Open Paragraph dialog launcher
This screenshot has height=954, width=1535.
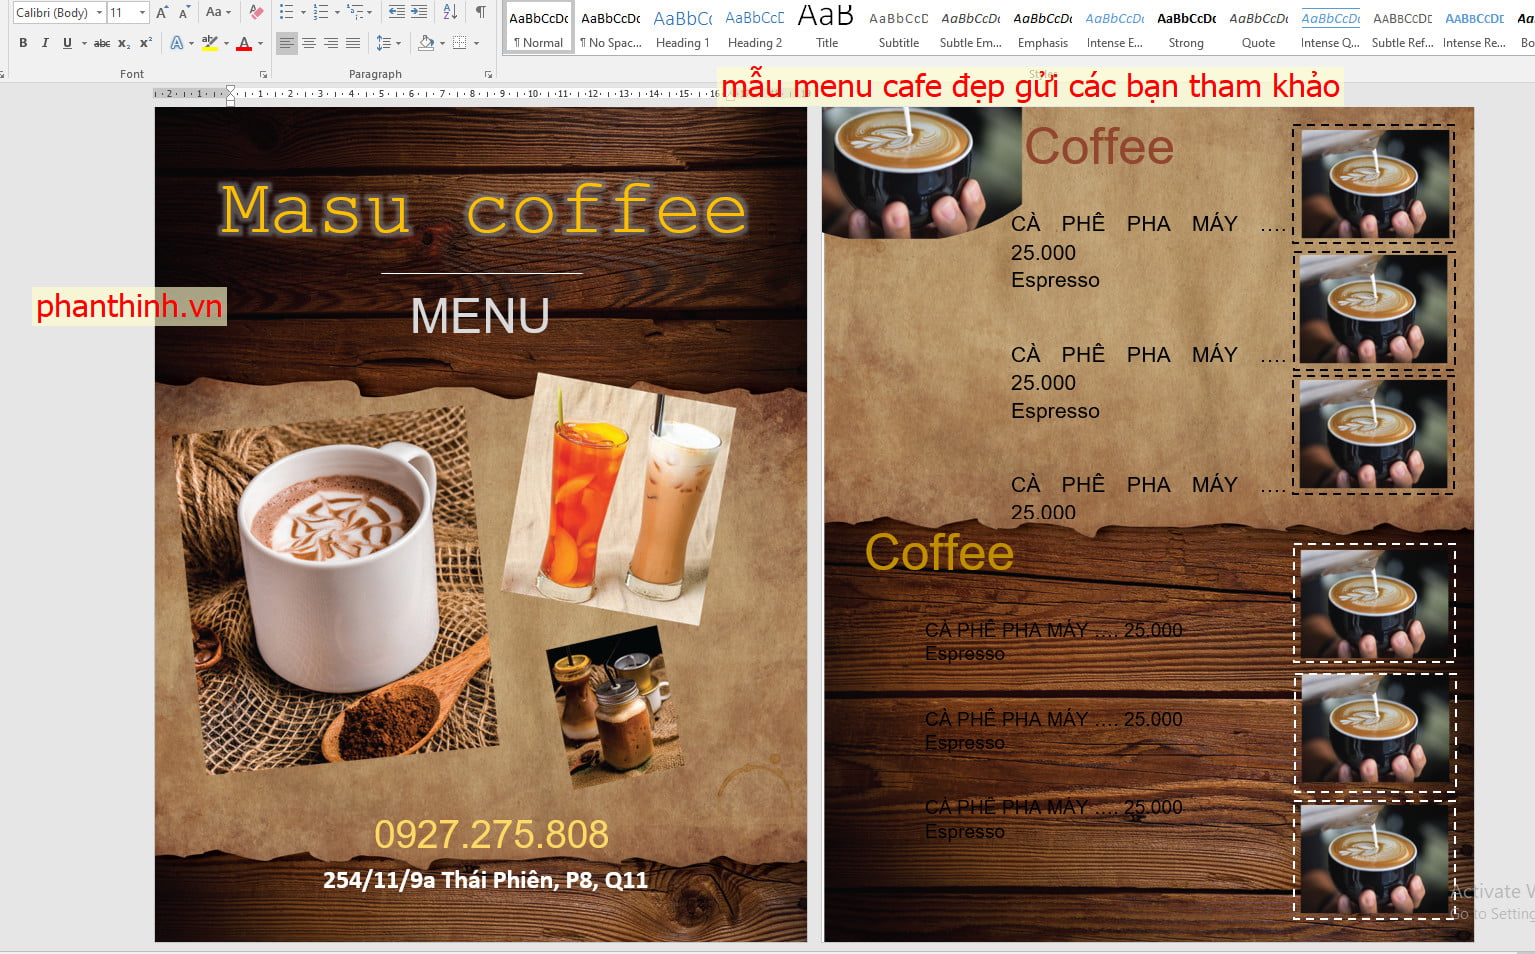click(488, 74)
